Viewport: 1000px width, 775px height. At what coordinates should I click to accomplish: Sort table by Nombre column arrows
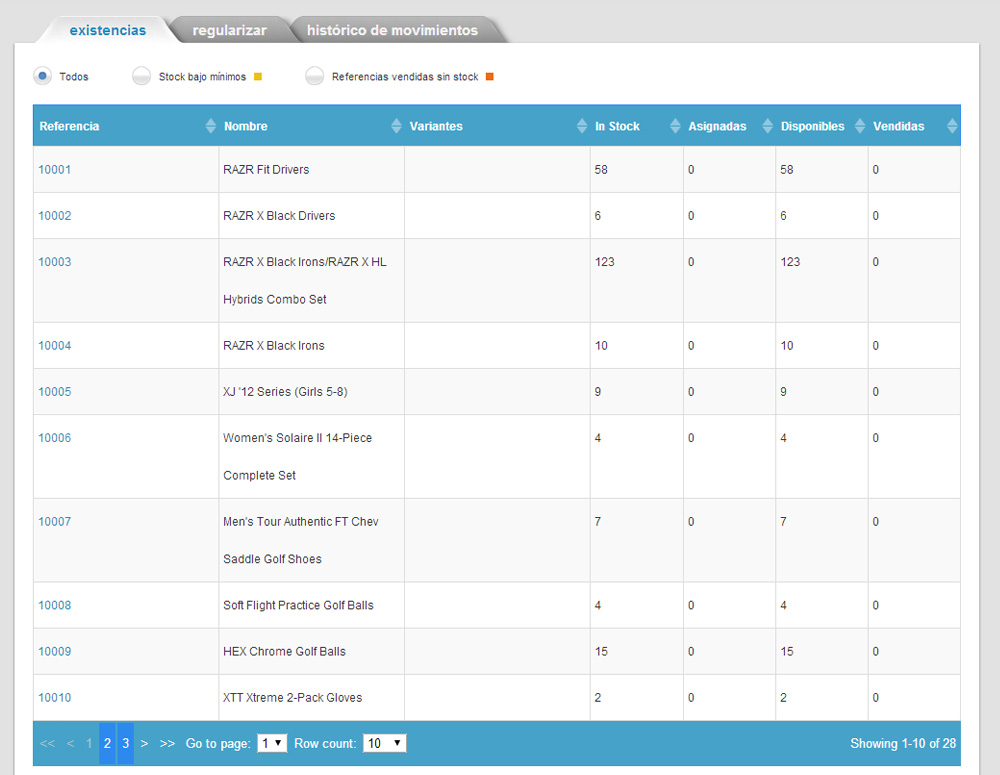[396, 126]
